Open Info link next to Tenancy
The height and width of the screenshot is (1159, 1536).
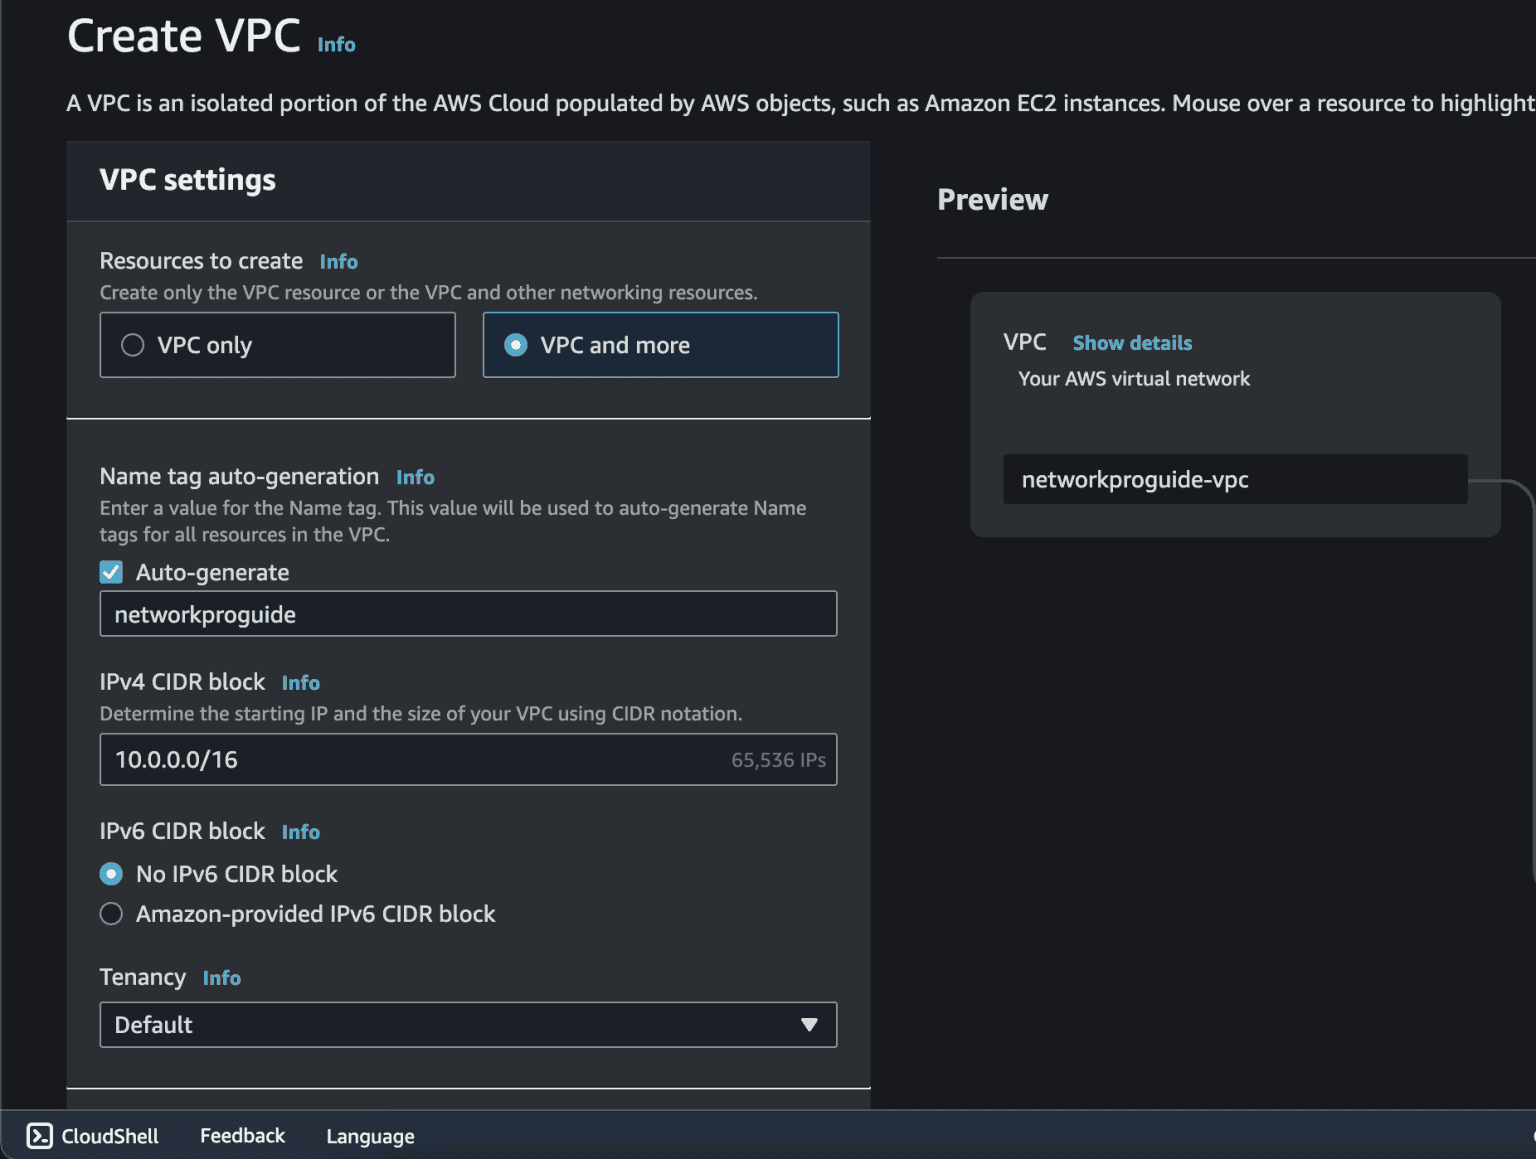point(221,978)
